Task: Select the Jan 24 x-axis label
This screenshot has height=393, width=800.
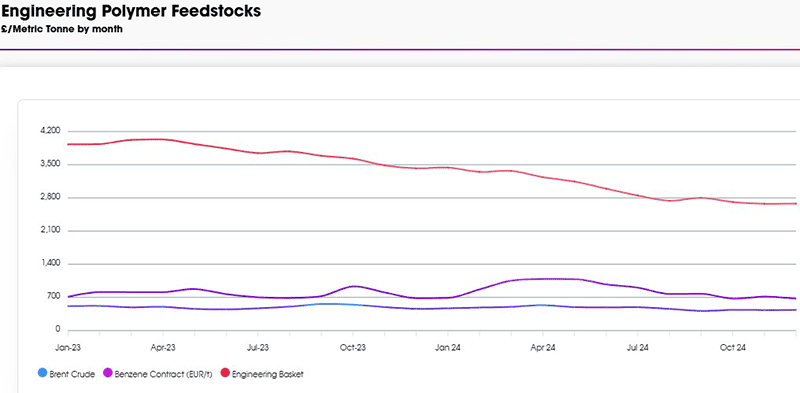Action: click(447, 348)
